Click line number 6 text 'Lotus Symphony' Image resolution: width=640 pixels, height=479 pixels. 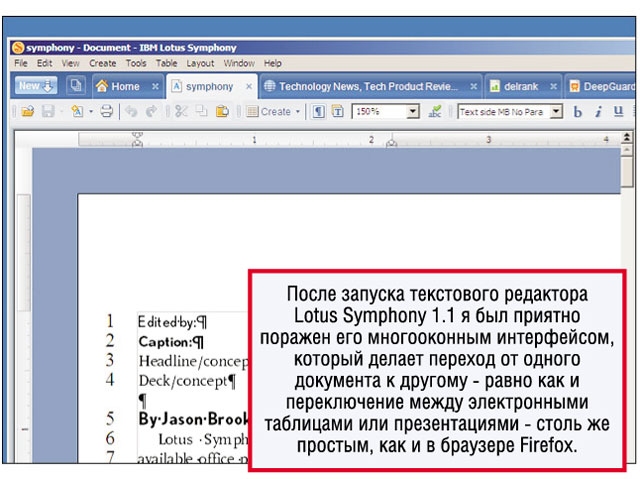click(203, 439)
